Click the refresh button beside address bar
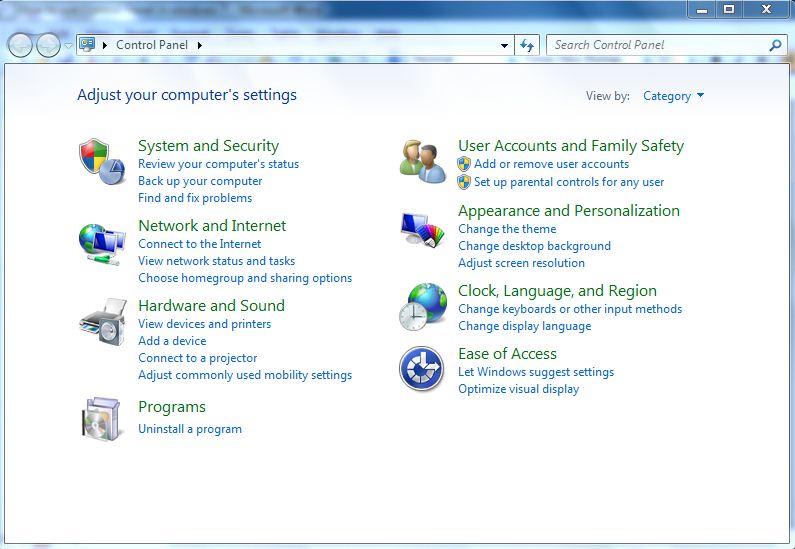Viewport: 795px width, 549px height. [x=527, y=45]
